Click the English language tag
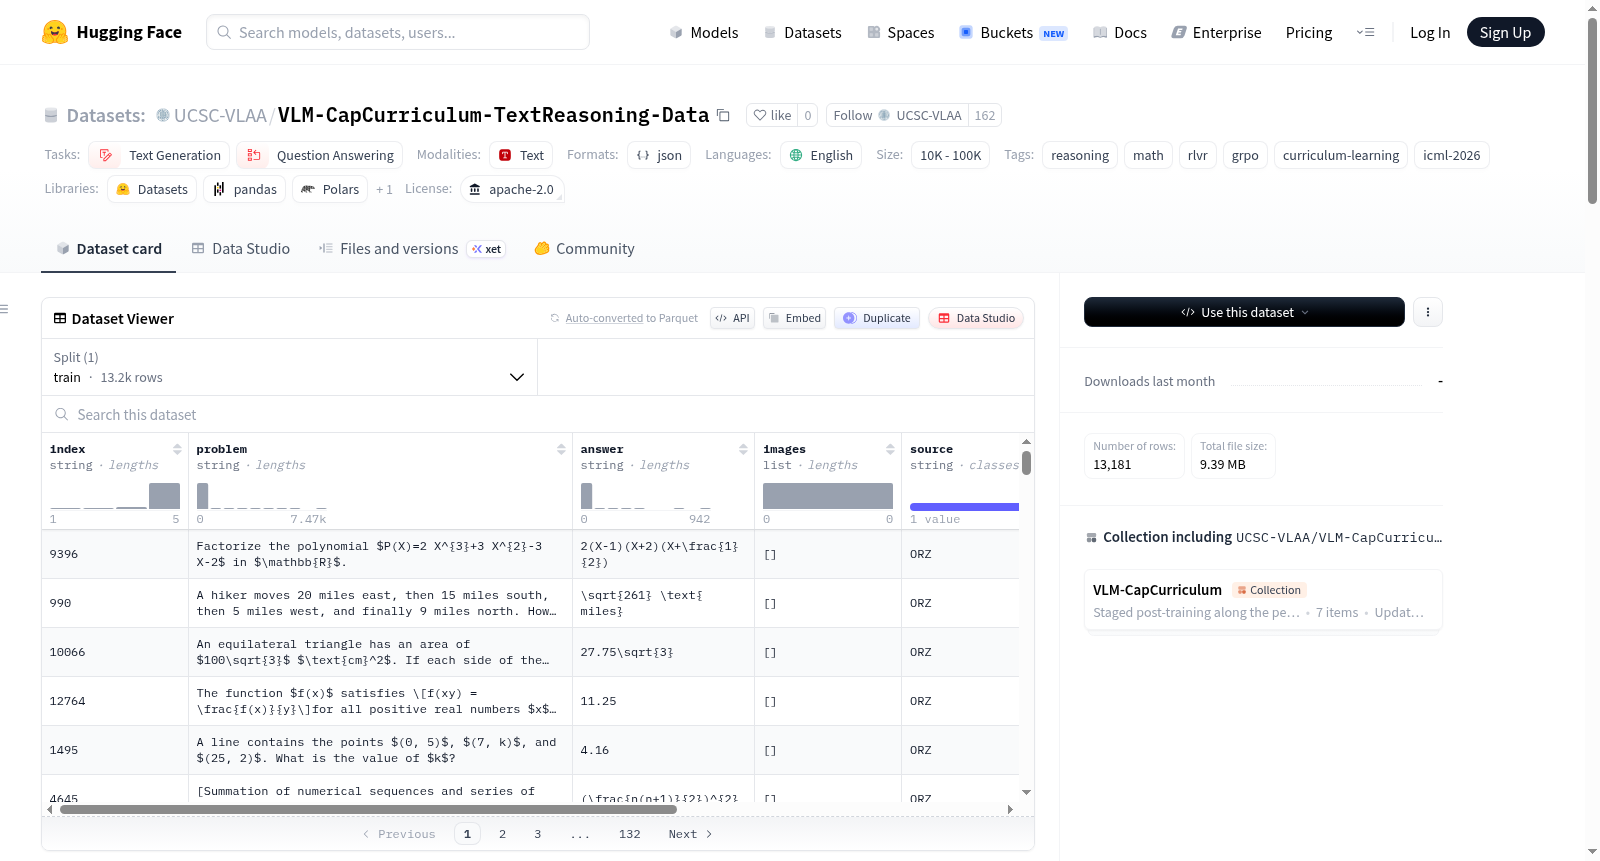 coord(821,156)
